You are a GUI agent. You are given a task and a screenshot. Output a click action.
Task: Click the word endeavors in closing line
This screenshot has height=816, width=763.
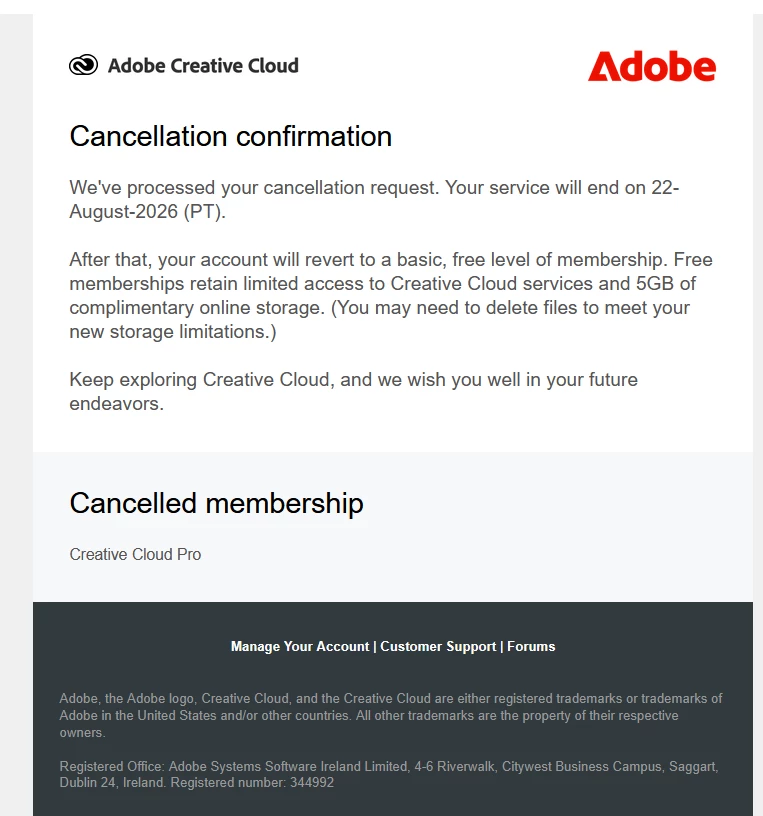pyautogui.click(x=117, y=403)
